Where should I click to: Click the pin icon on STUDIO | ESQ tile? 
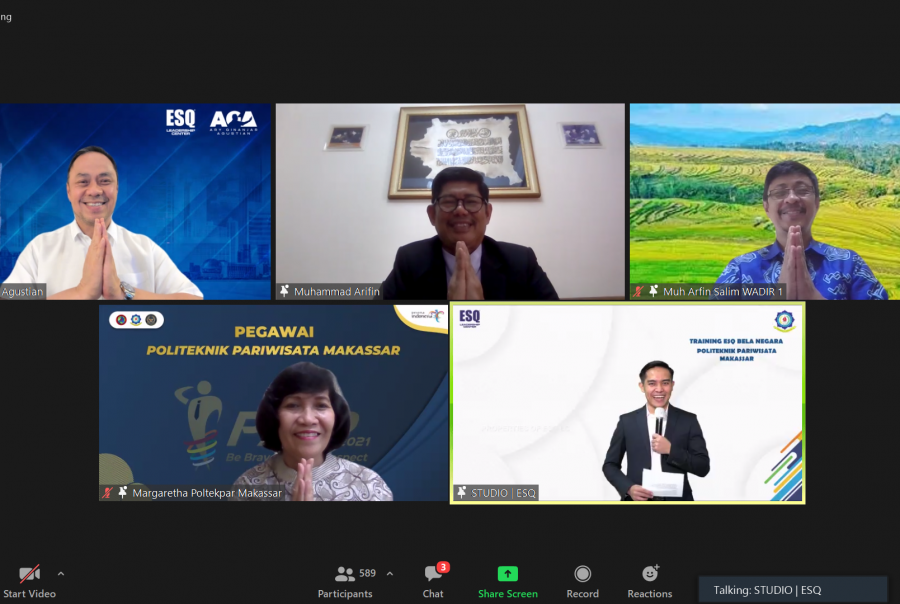(462, 492)
